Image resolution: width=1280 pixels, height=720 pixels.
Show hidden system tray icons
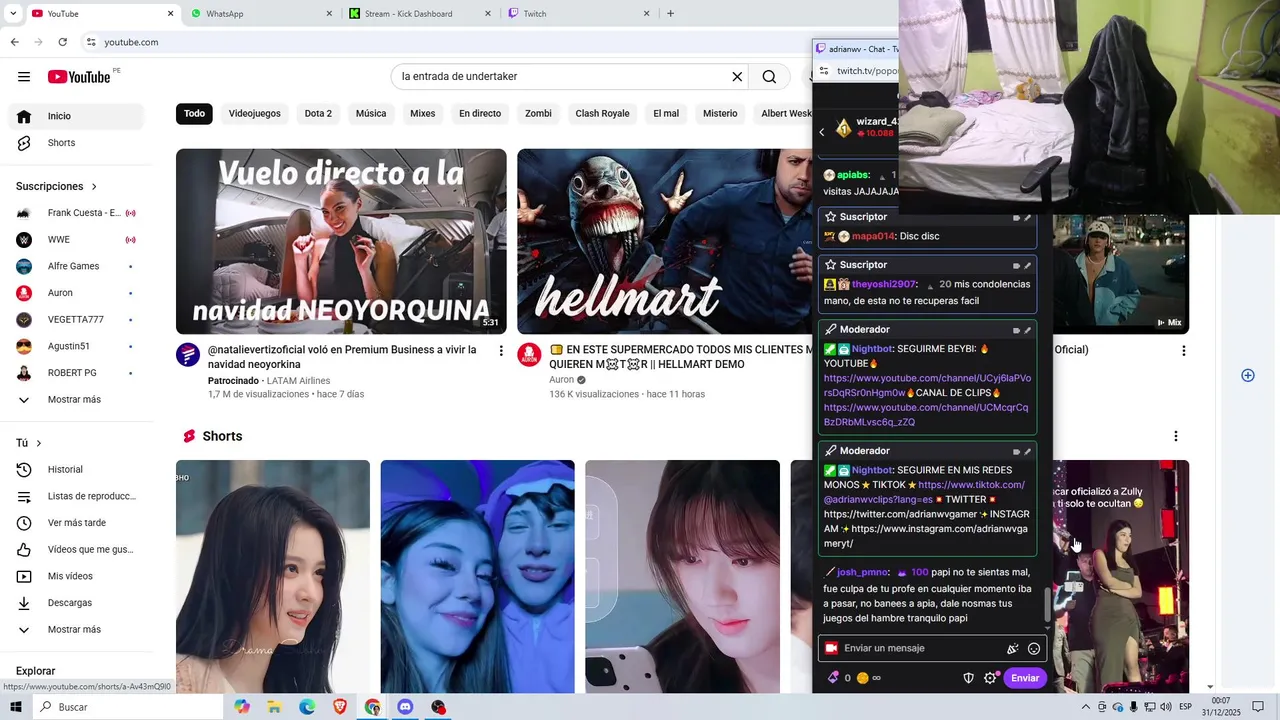pyautogui.click(x=1086, y=707)
